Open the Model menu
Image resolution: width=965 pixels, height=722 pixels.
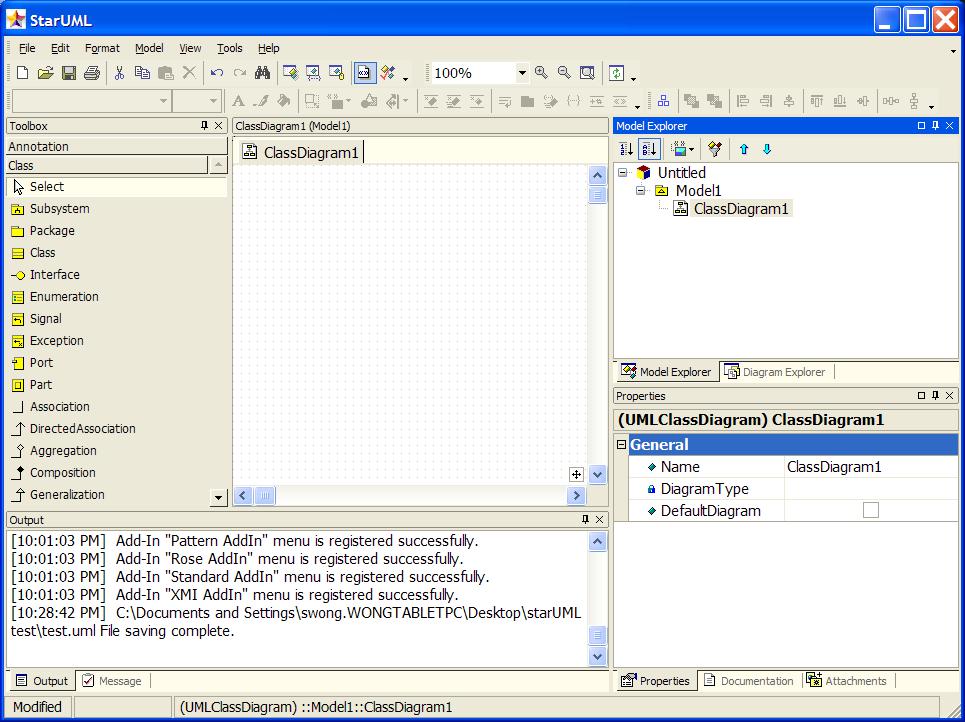(x=149, y=48)
